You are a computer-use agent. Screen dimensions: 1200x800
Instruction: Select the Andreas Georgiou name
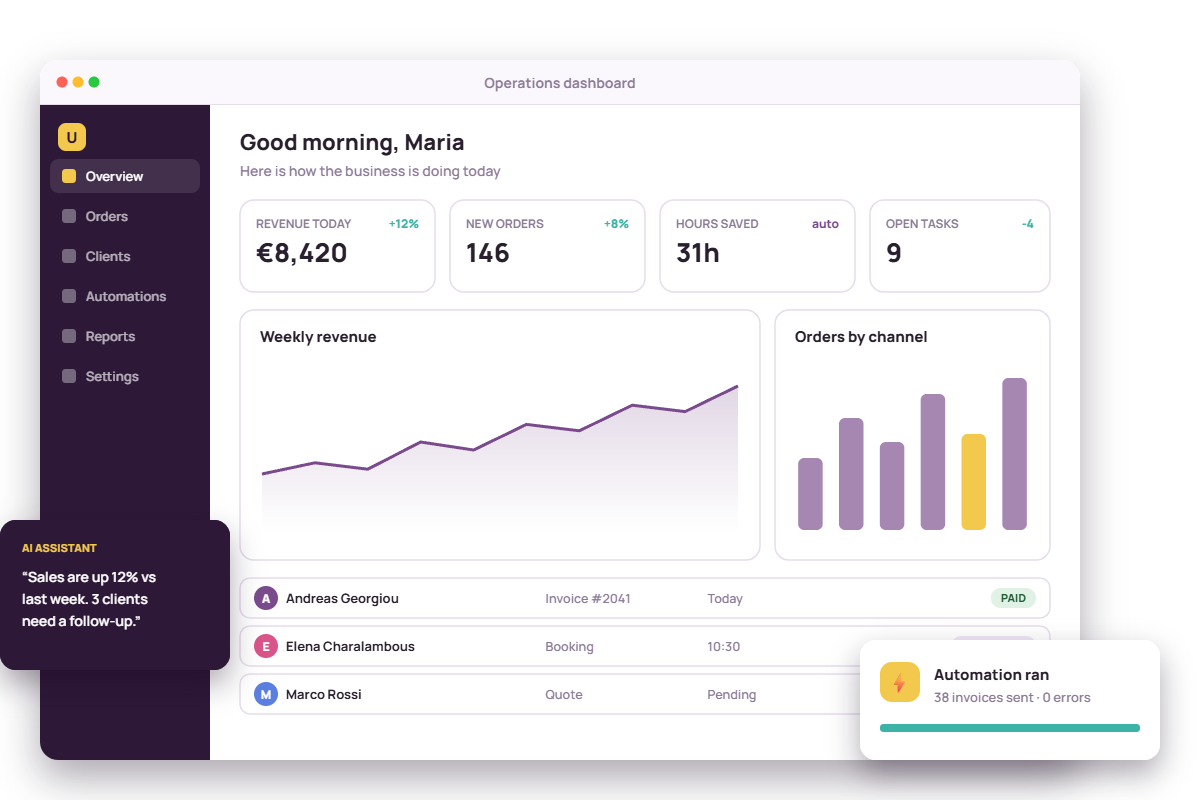[x=342, y=598]
